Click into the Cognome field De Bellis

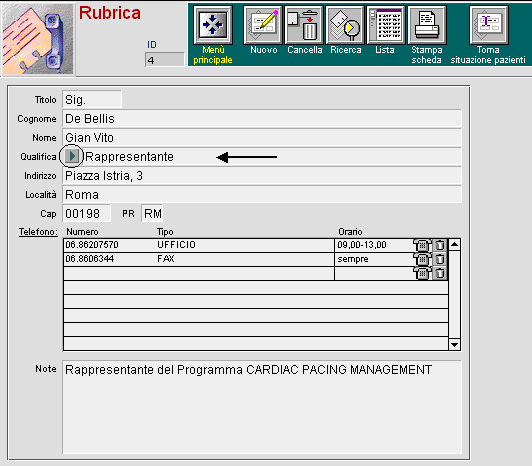click(x=262, y=119)
